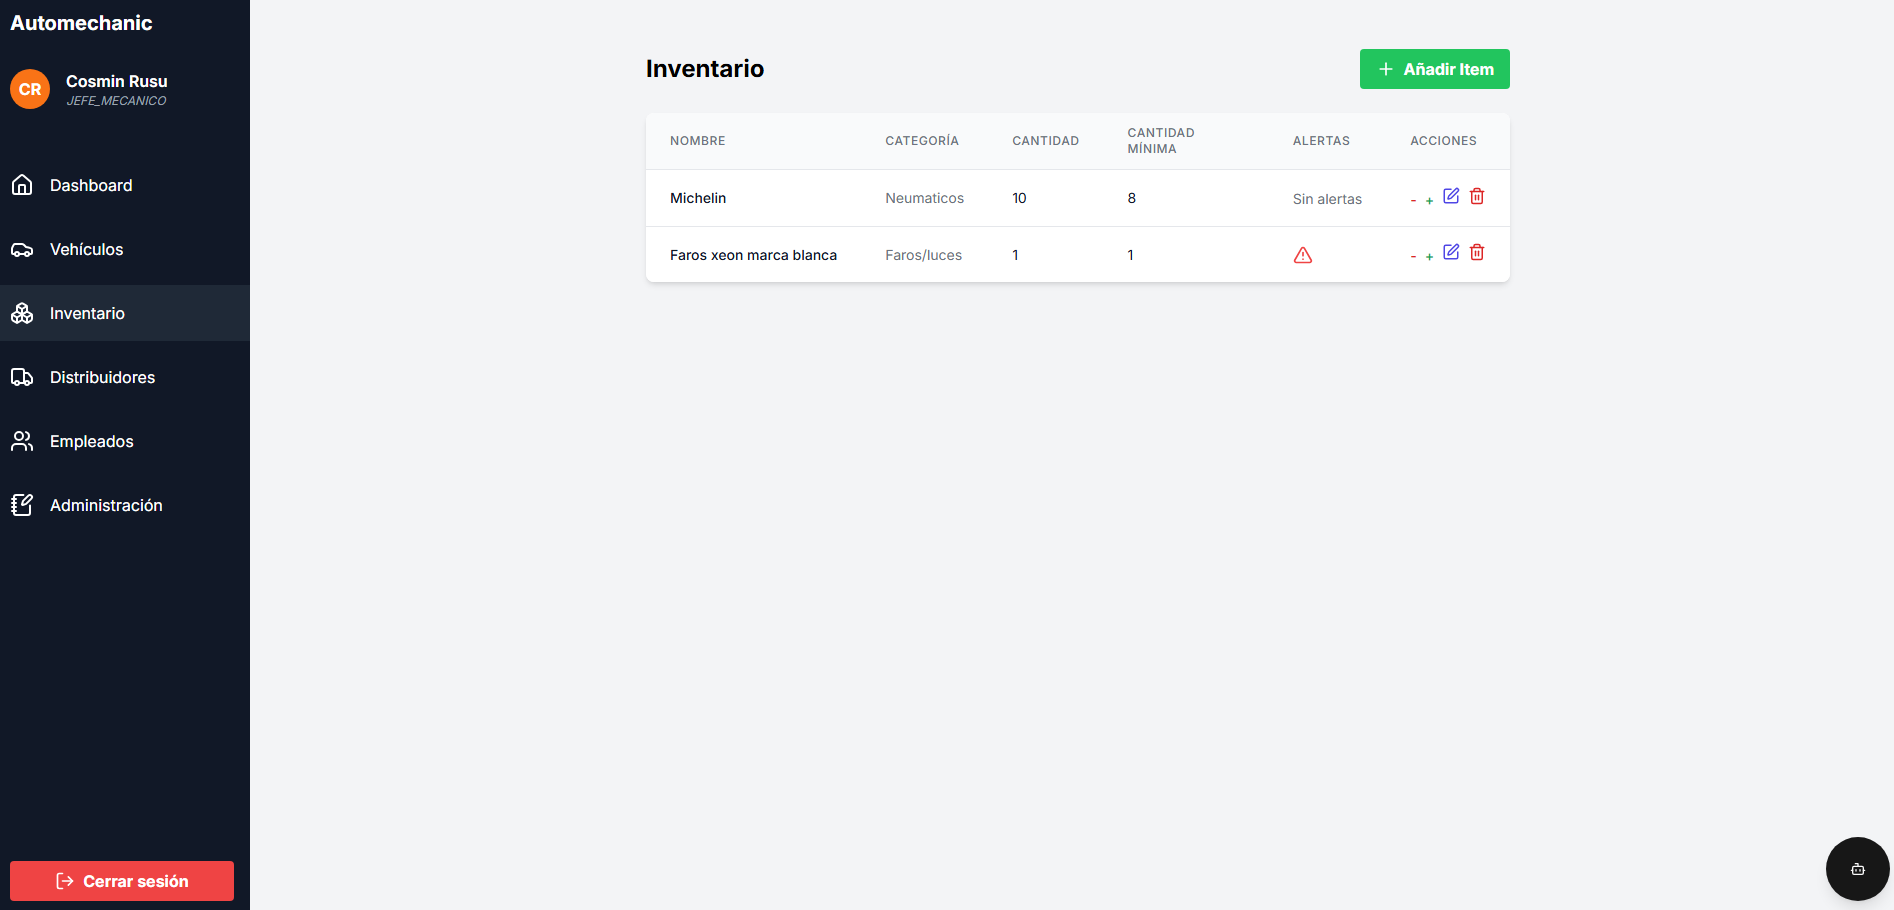Edit the Michelin inventory item

pyautogui.click(x=1451, y=196)
